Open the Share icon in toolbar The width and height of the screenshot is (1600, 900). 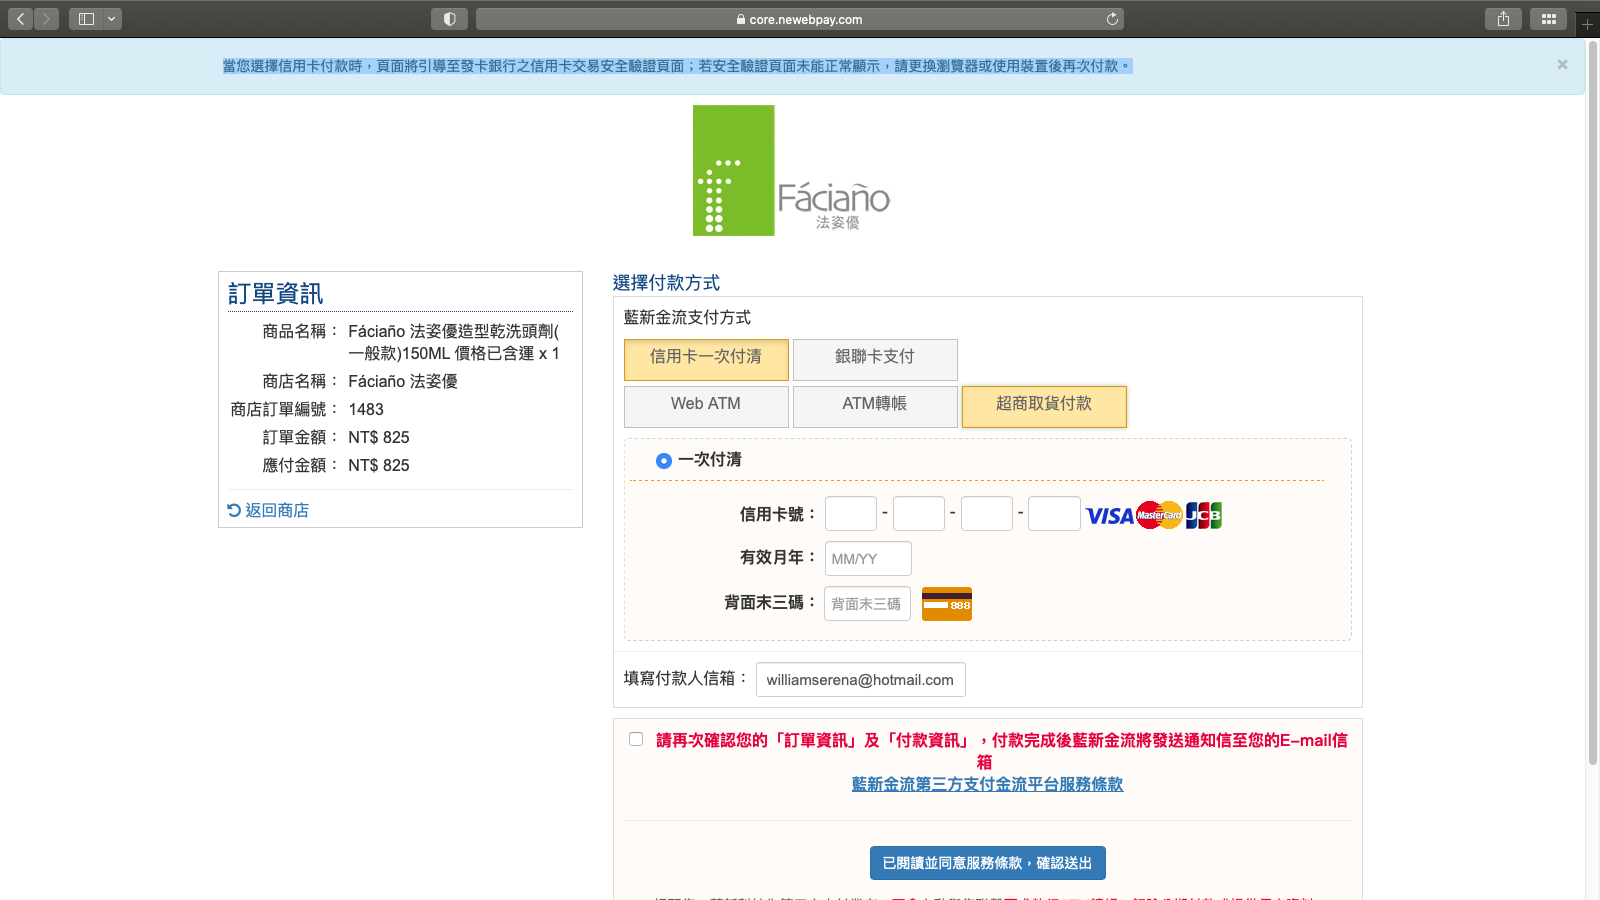(1503, 19)
